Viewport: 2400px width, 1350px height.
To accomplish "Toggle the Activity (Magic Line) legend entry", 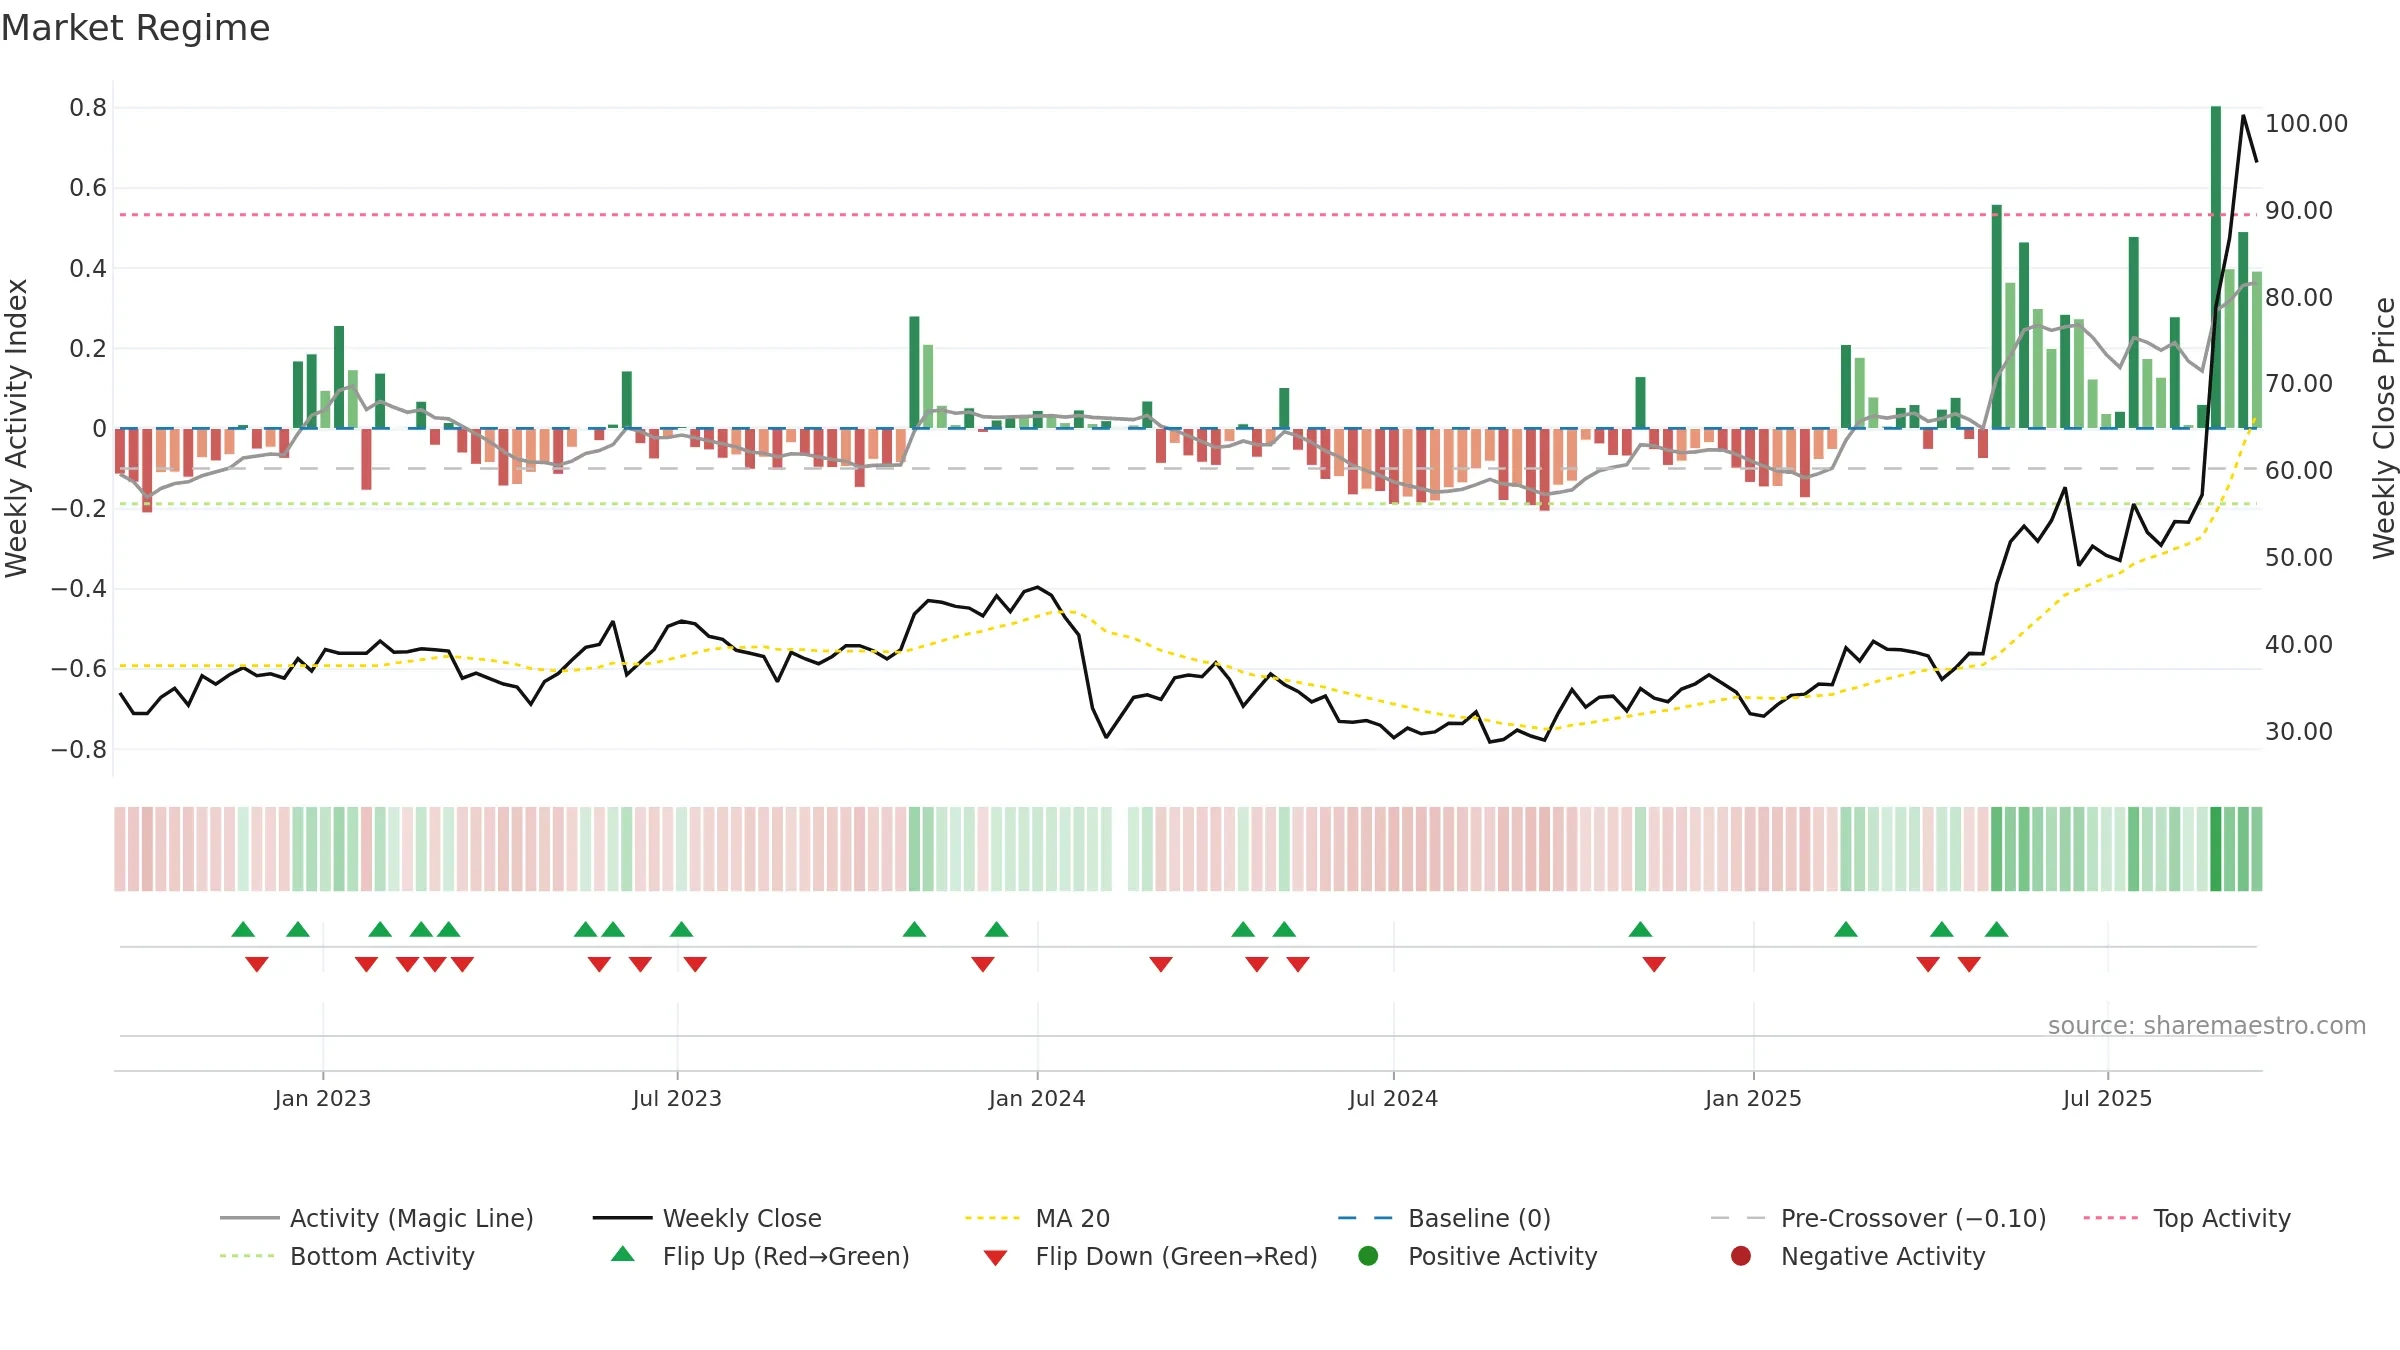I will pos(377,1218).
